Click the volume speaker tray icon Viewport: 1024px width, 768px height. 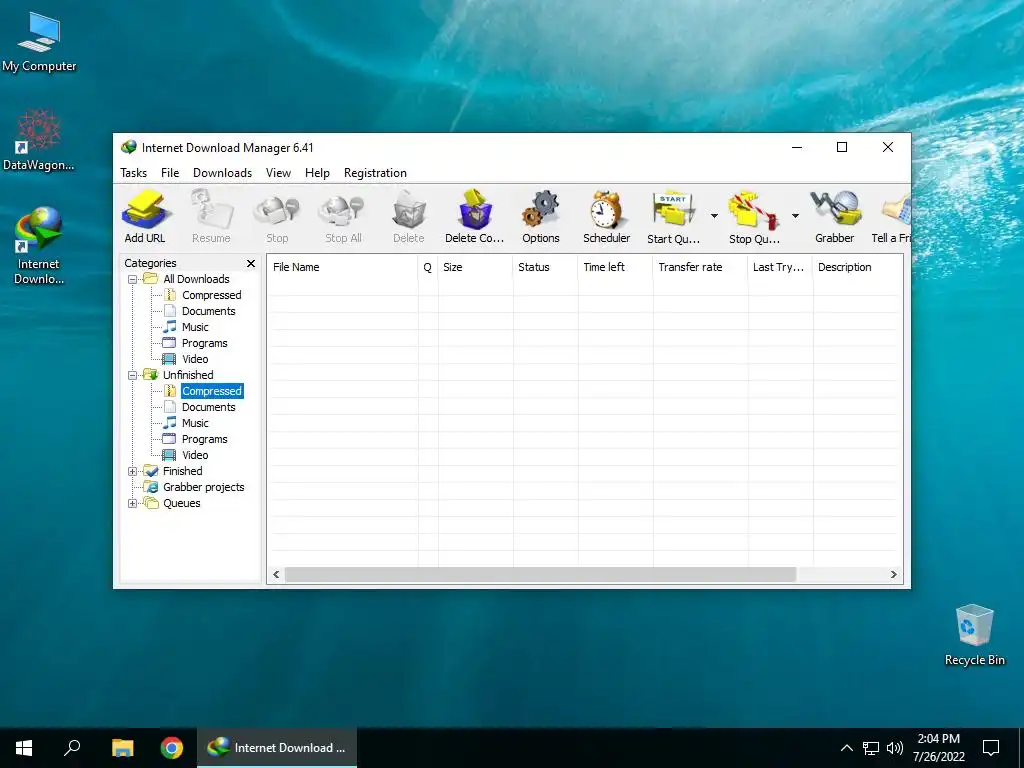click(x=895, y=748)
